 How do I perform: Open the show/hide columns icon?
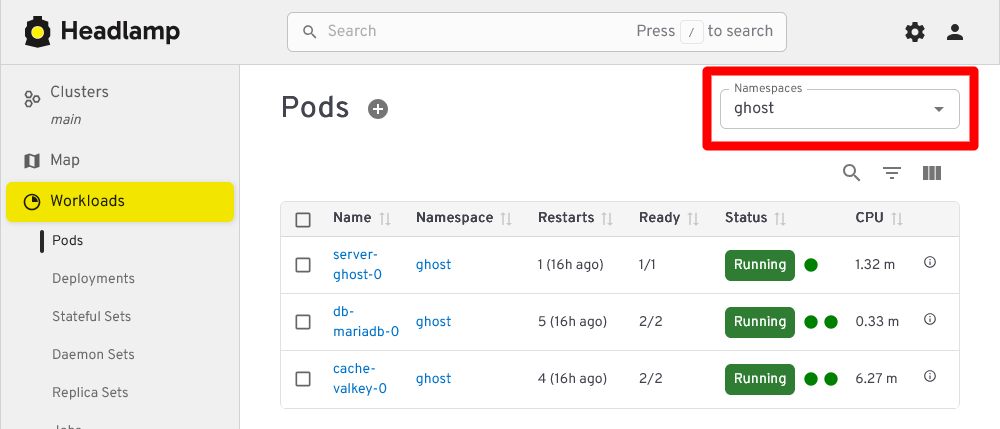pyautogui.click(x=932, y=173)
